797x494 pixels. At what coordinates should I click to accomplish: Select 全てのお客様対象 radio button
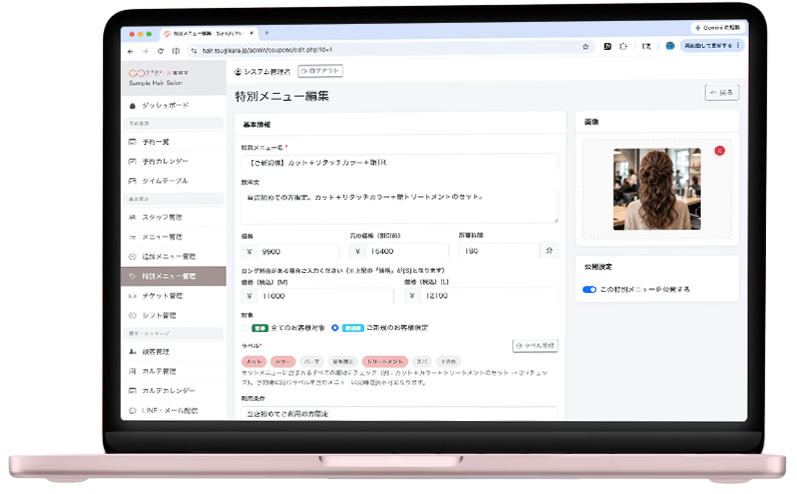(x=245, y=328)
